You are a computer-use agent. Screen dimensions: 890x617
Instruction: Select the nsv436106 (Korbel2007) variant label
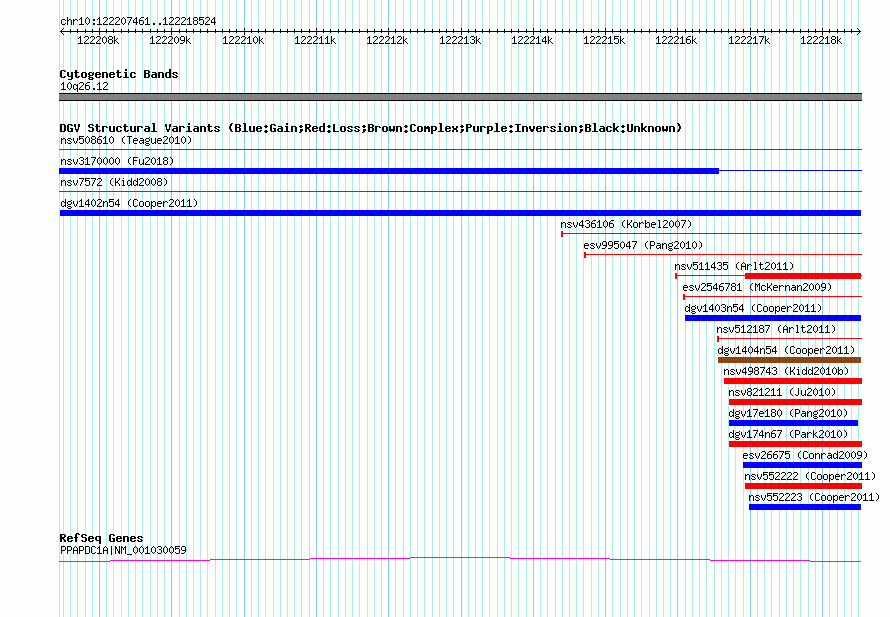pos(626,224)
